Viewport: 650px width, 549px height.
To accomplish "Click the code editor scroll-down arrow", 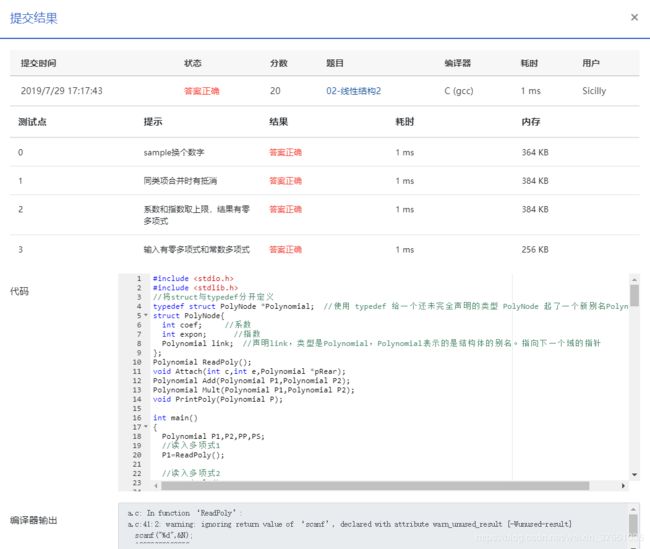I will (x=634, y=474).
